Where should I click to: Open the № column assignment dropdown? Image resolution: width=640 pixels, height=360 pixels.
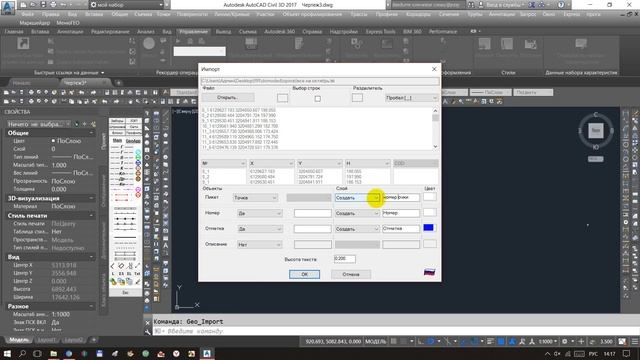coord(224,163)
